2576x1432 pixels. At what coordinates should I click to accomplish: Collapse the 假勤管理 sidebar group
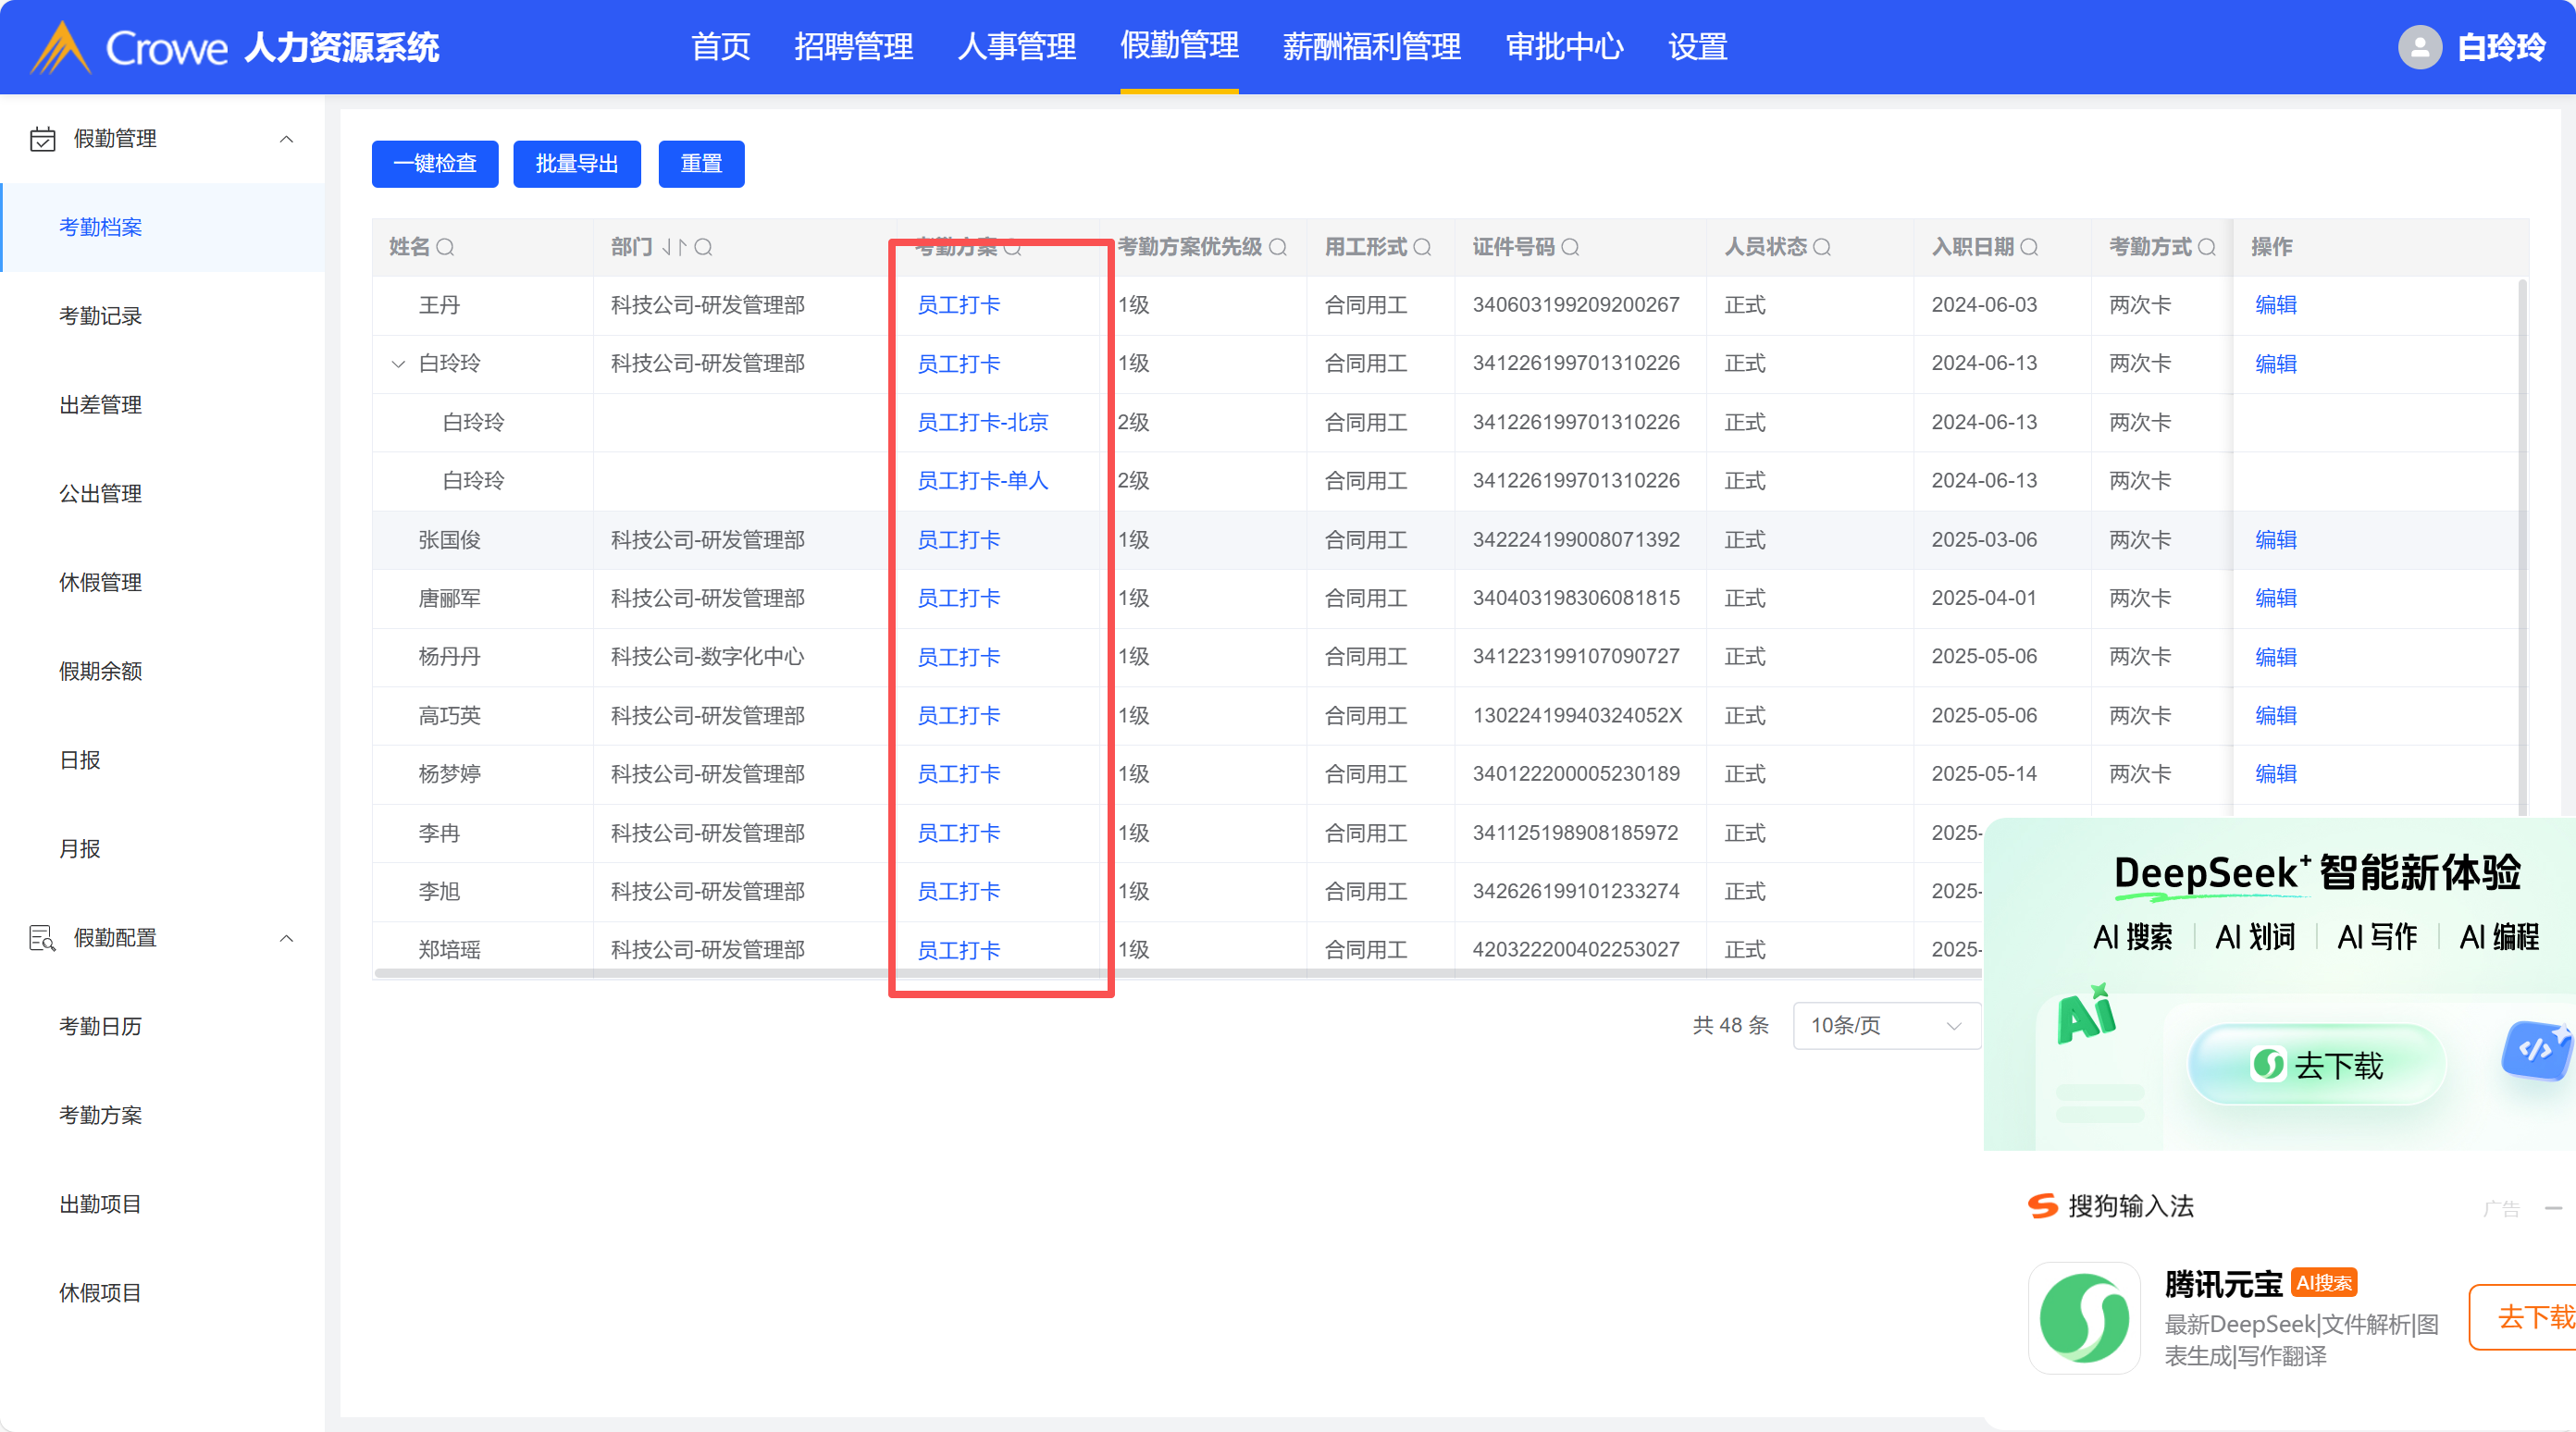pyautogui.click(x=286, y=139)
